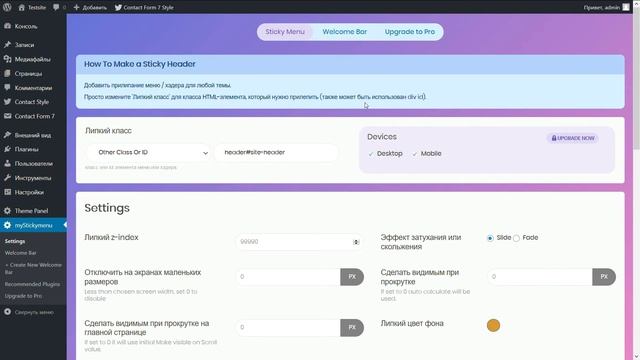Image resolution: width=640 pixels, height=360 pixels.
Task: Click the Инструменты wrench icon
Action: click(x=7, y=178)
